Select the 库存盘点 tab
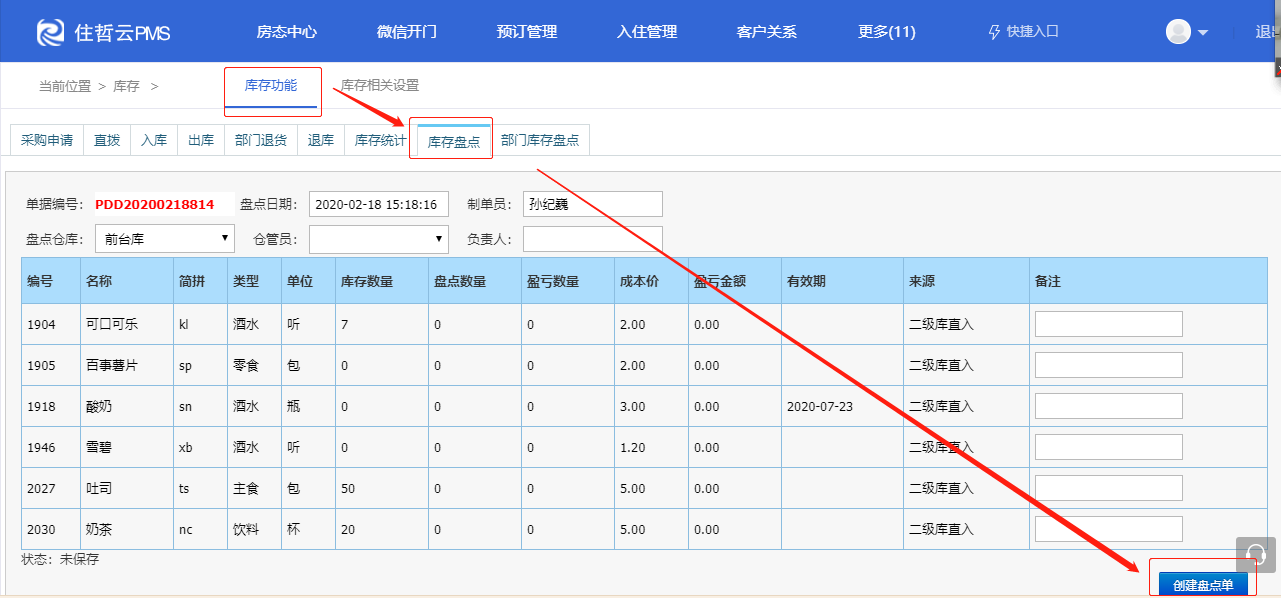Viewport: 1281px width, 598px height. [454, 142]
